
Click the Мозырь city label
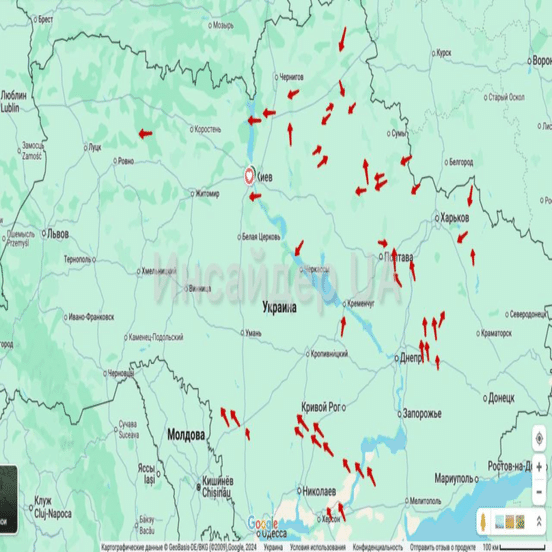coord(223,25)
